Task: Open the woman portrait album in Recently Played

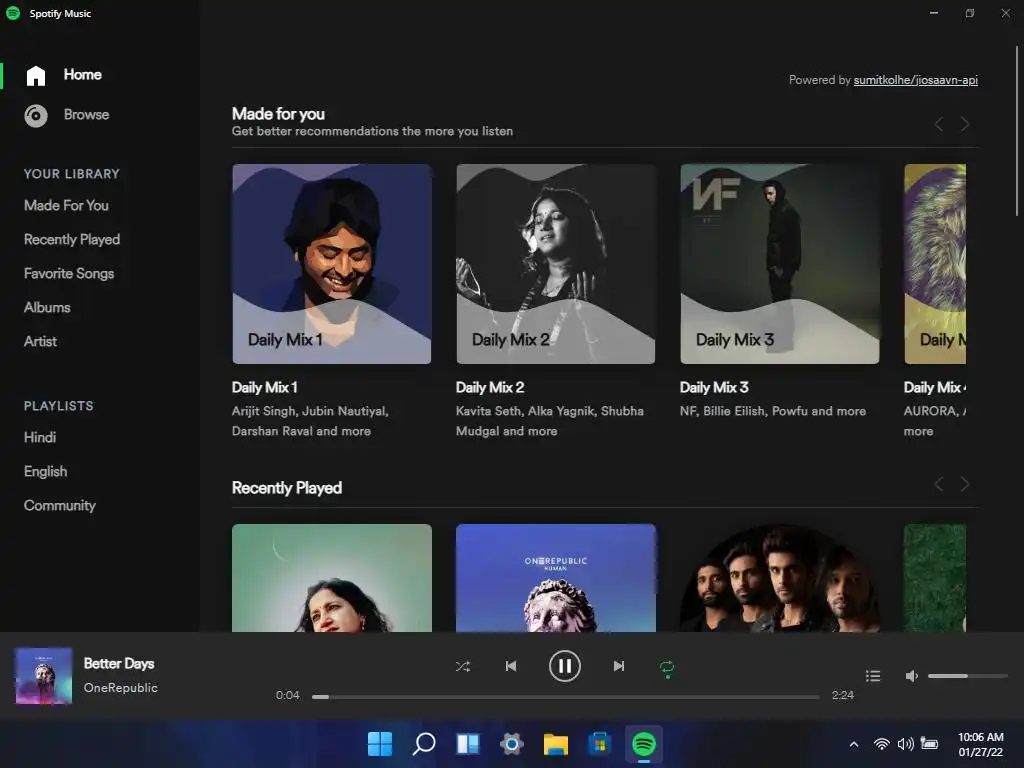Action: click(x=332, y=578)
